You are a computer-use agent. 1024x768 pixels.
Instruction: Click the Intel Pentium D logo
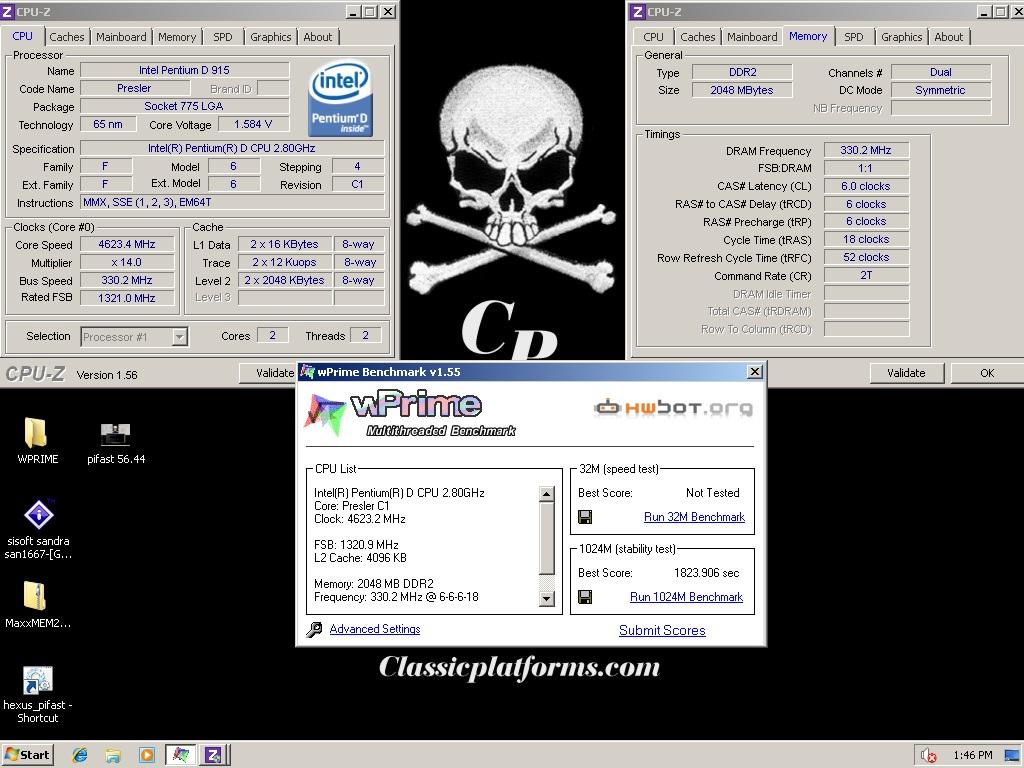pyautogui.click(x=340, y=99)
